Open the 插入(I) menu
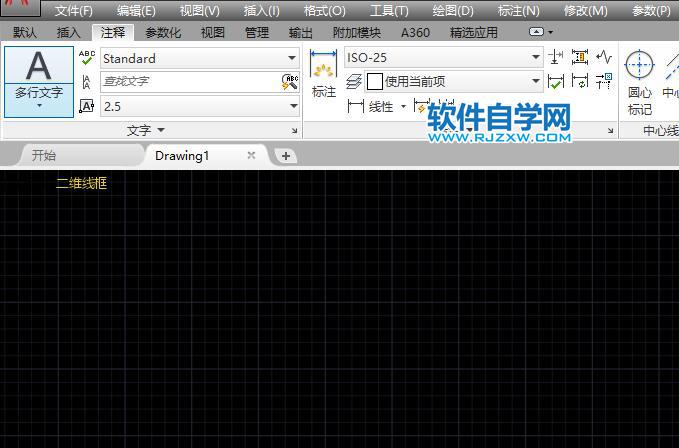The width and height of the screenshot is (679, 448). (262, 10)
